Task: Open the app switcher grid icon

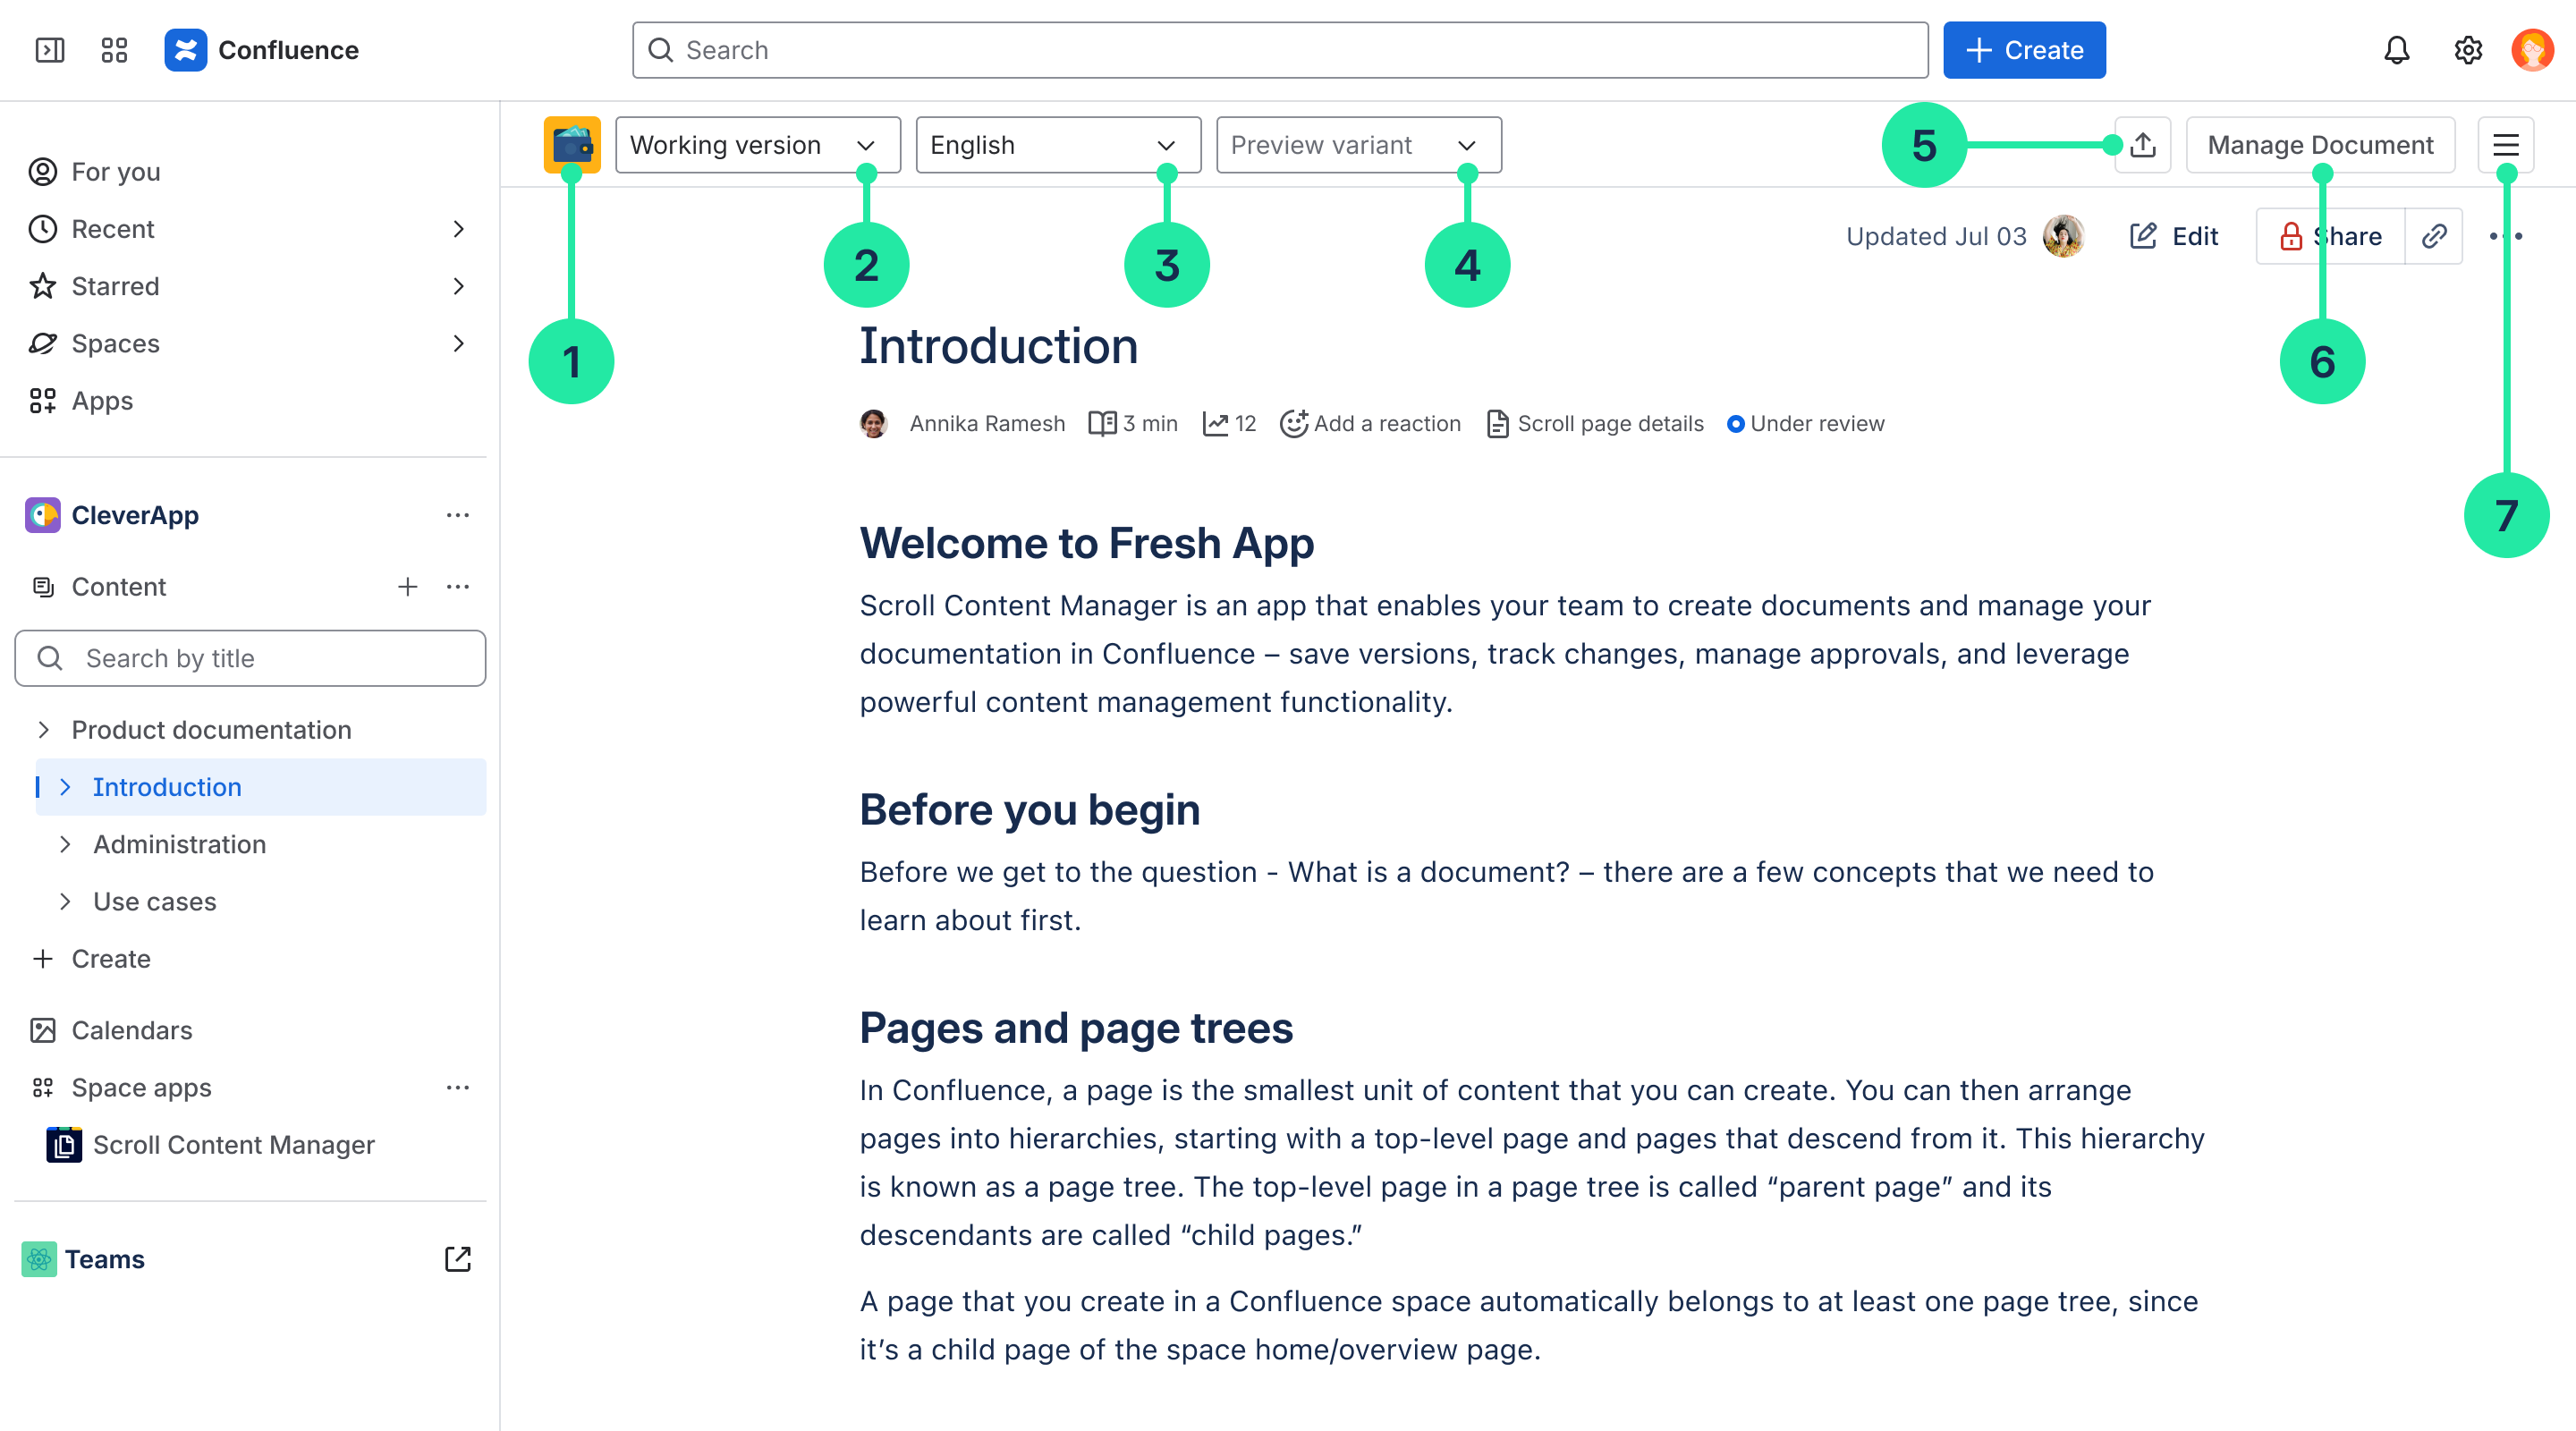Action: click(x=114, y=50)
